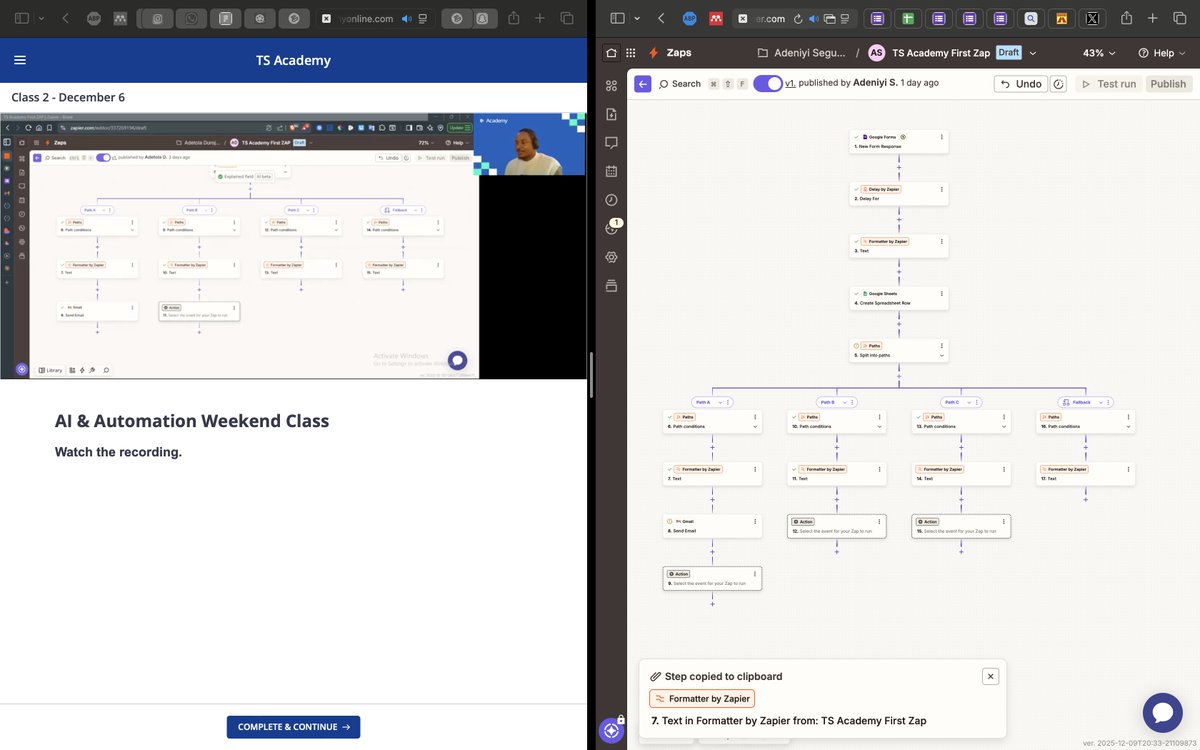Open three-dot menu on New Form Response step

tap(941, 137)
